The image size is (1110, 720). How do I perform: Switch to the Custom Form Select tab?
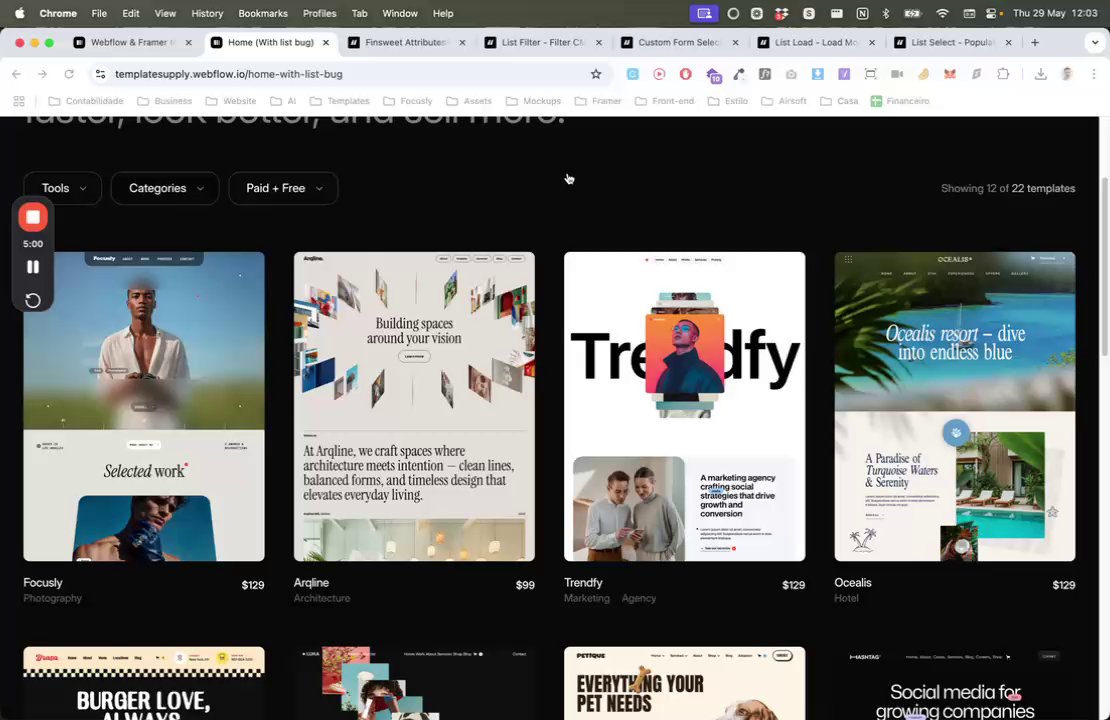(x=678, y=42)
